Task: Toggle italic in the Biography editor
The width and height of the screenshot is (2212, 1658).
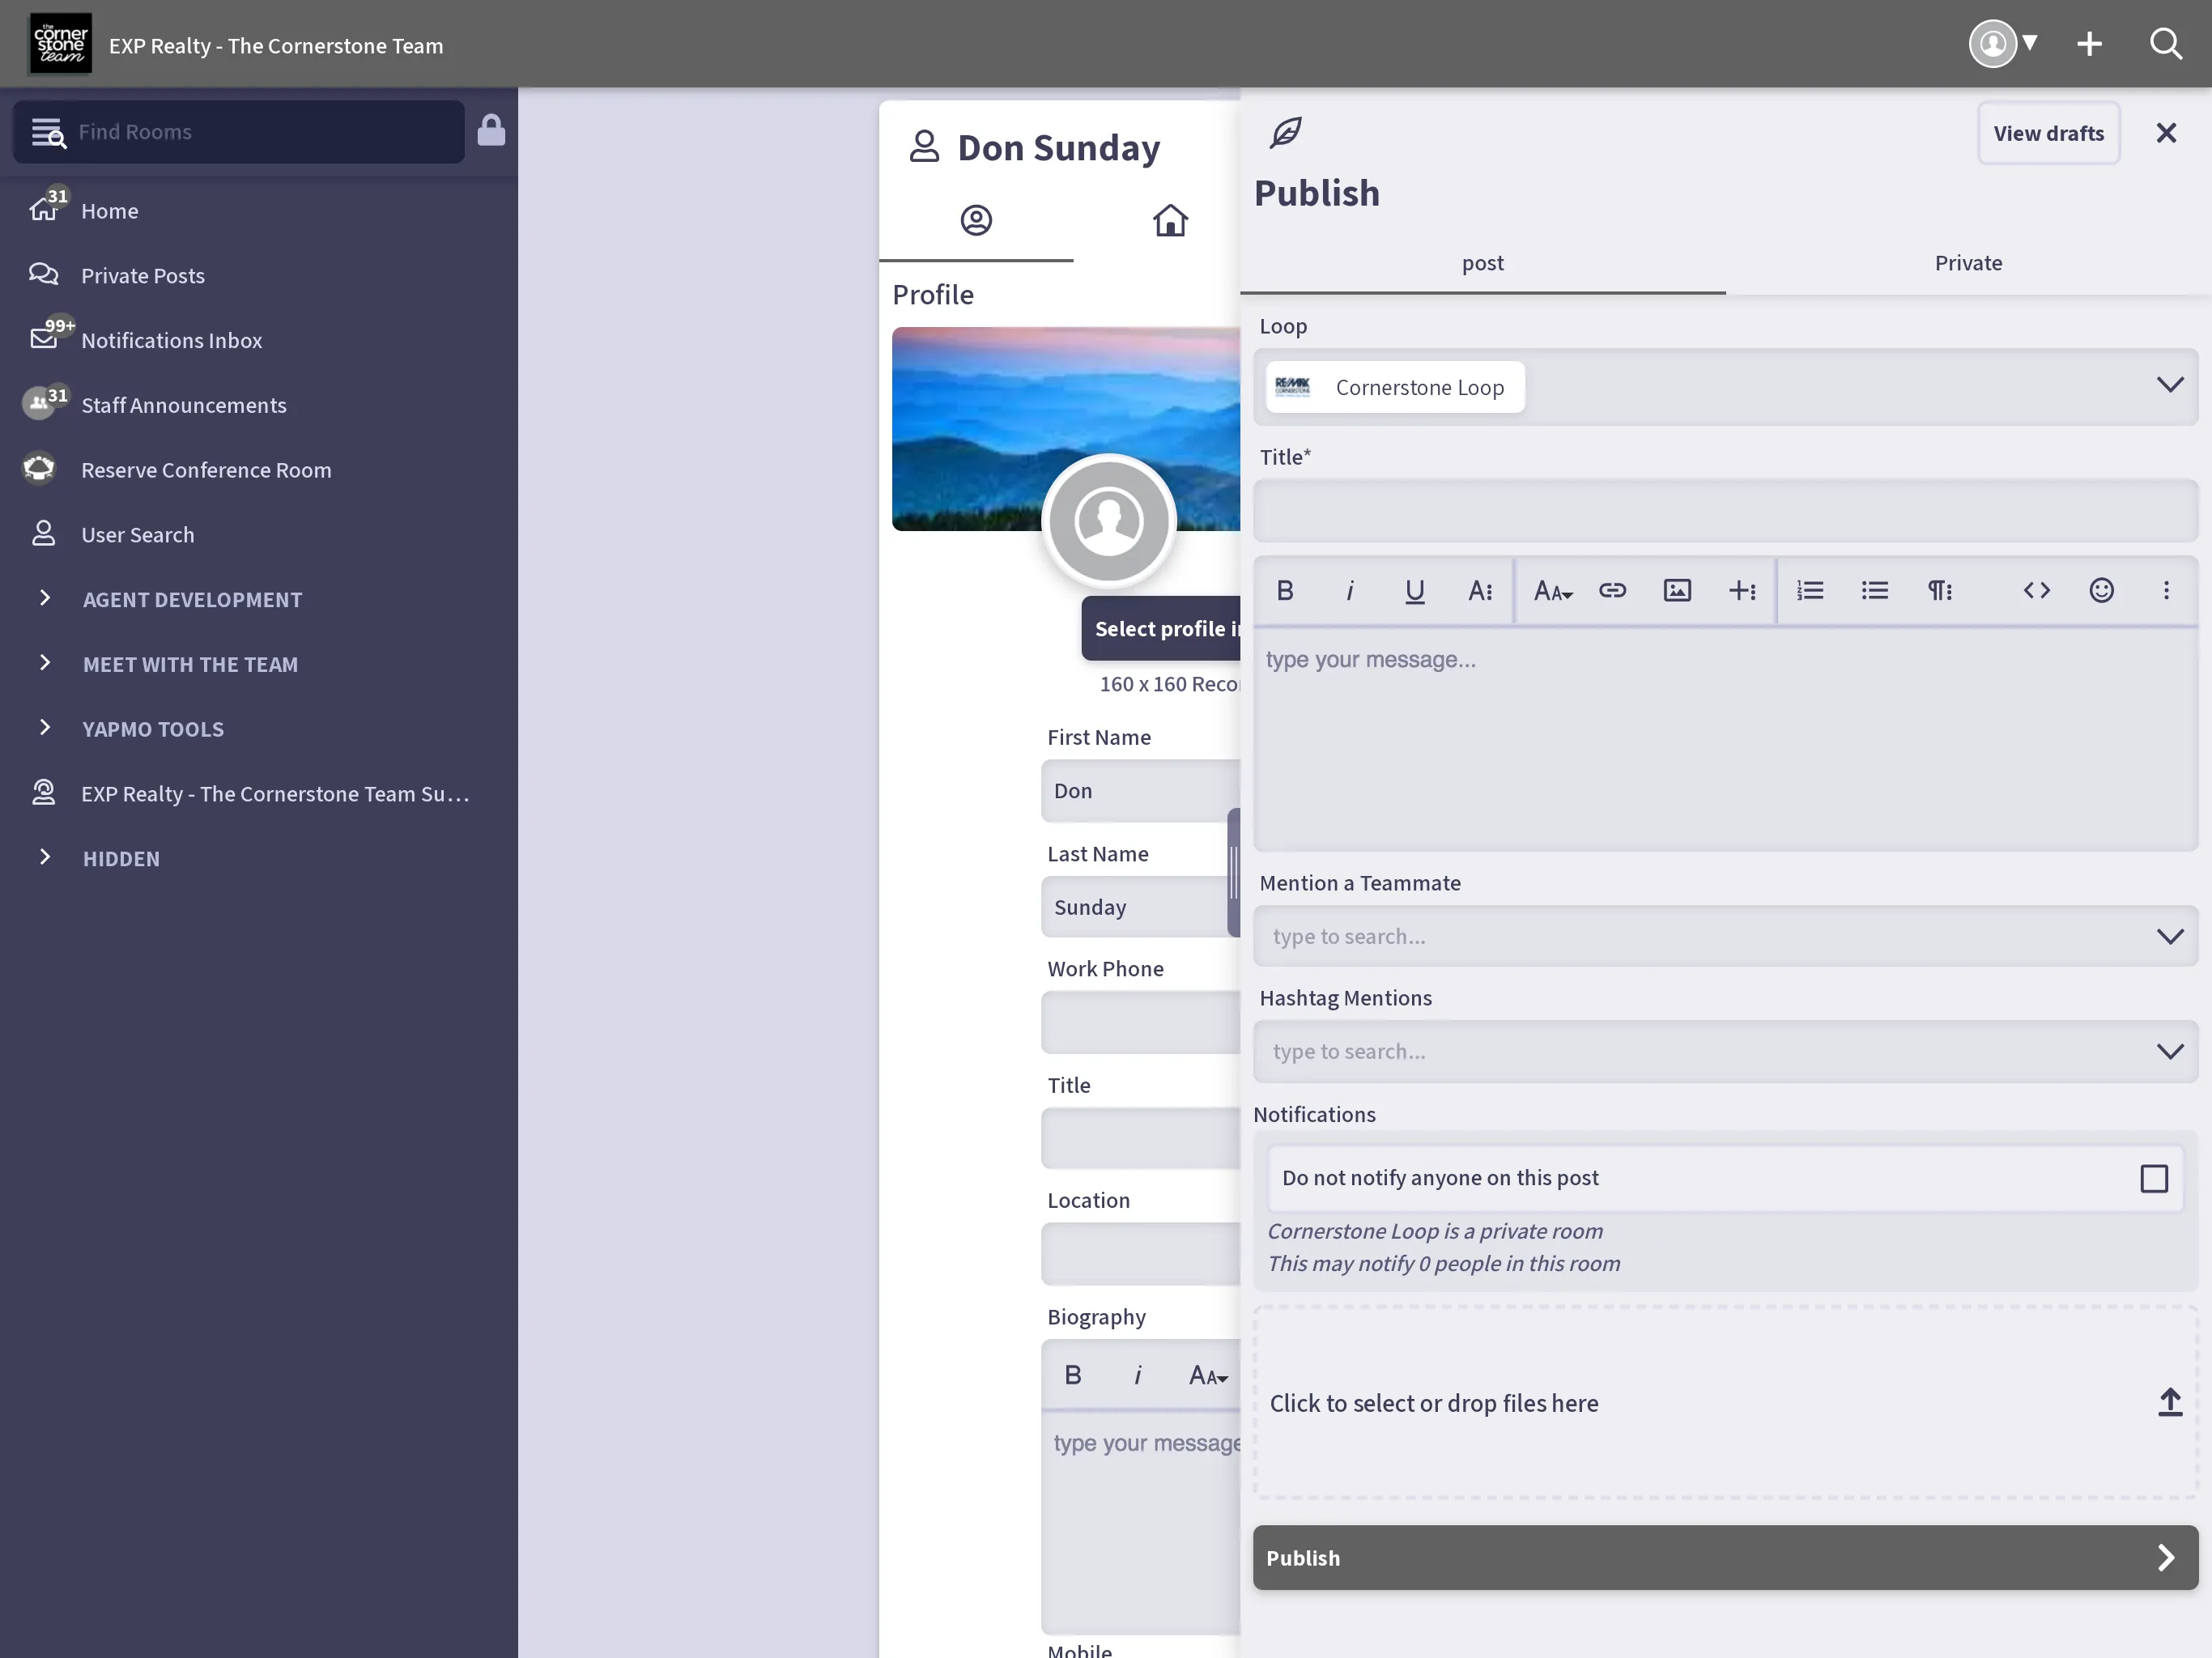Action: 1137,1376
